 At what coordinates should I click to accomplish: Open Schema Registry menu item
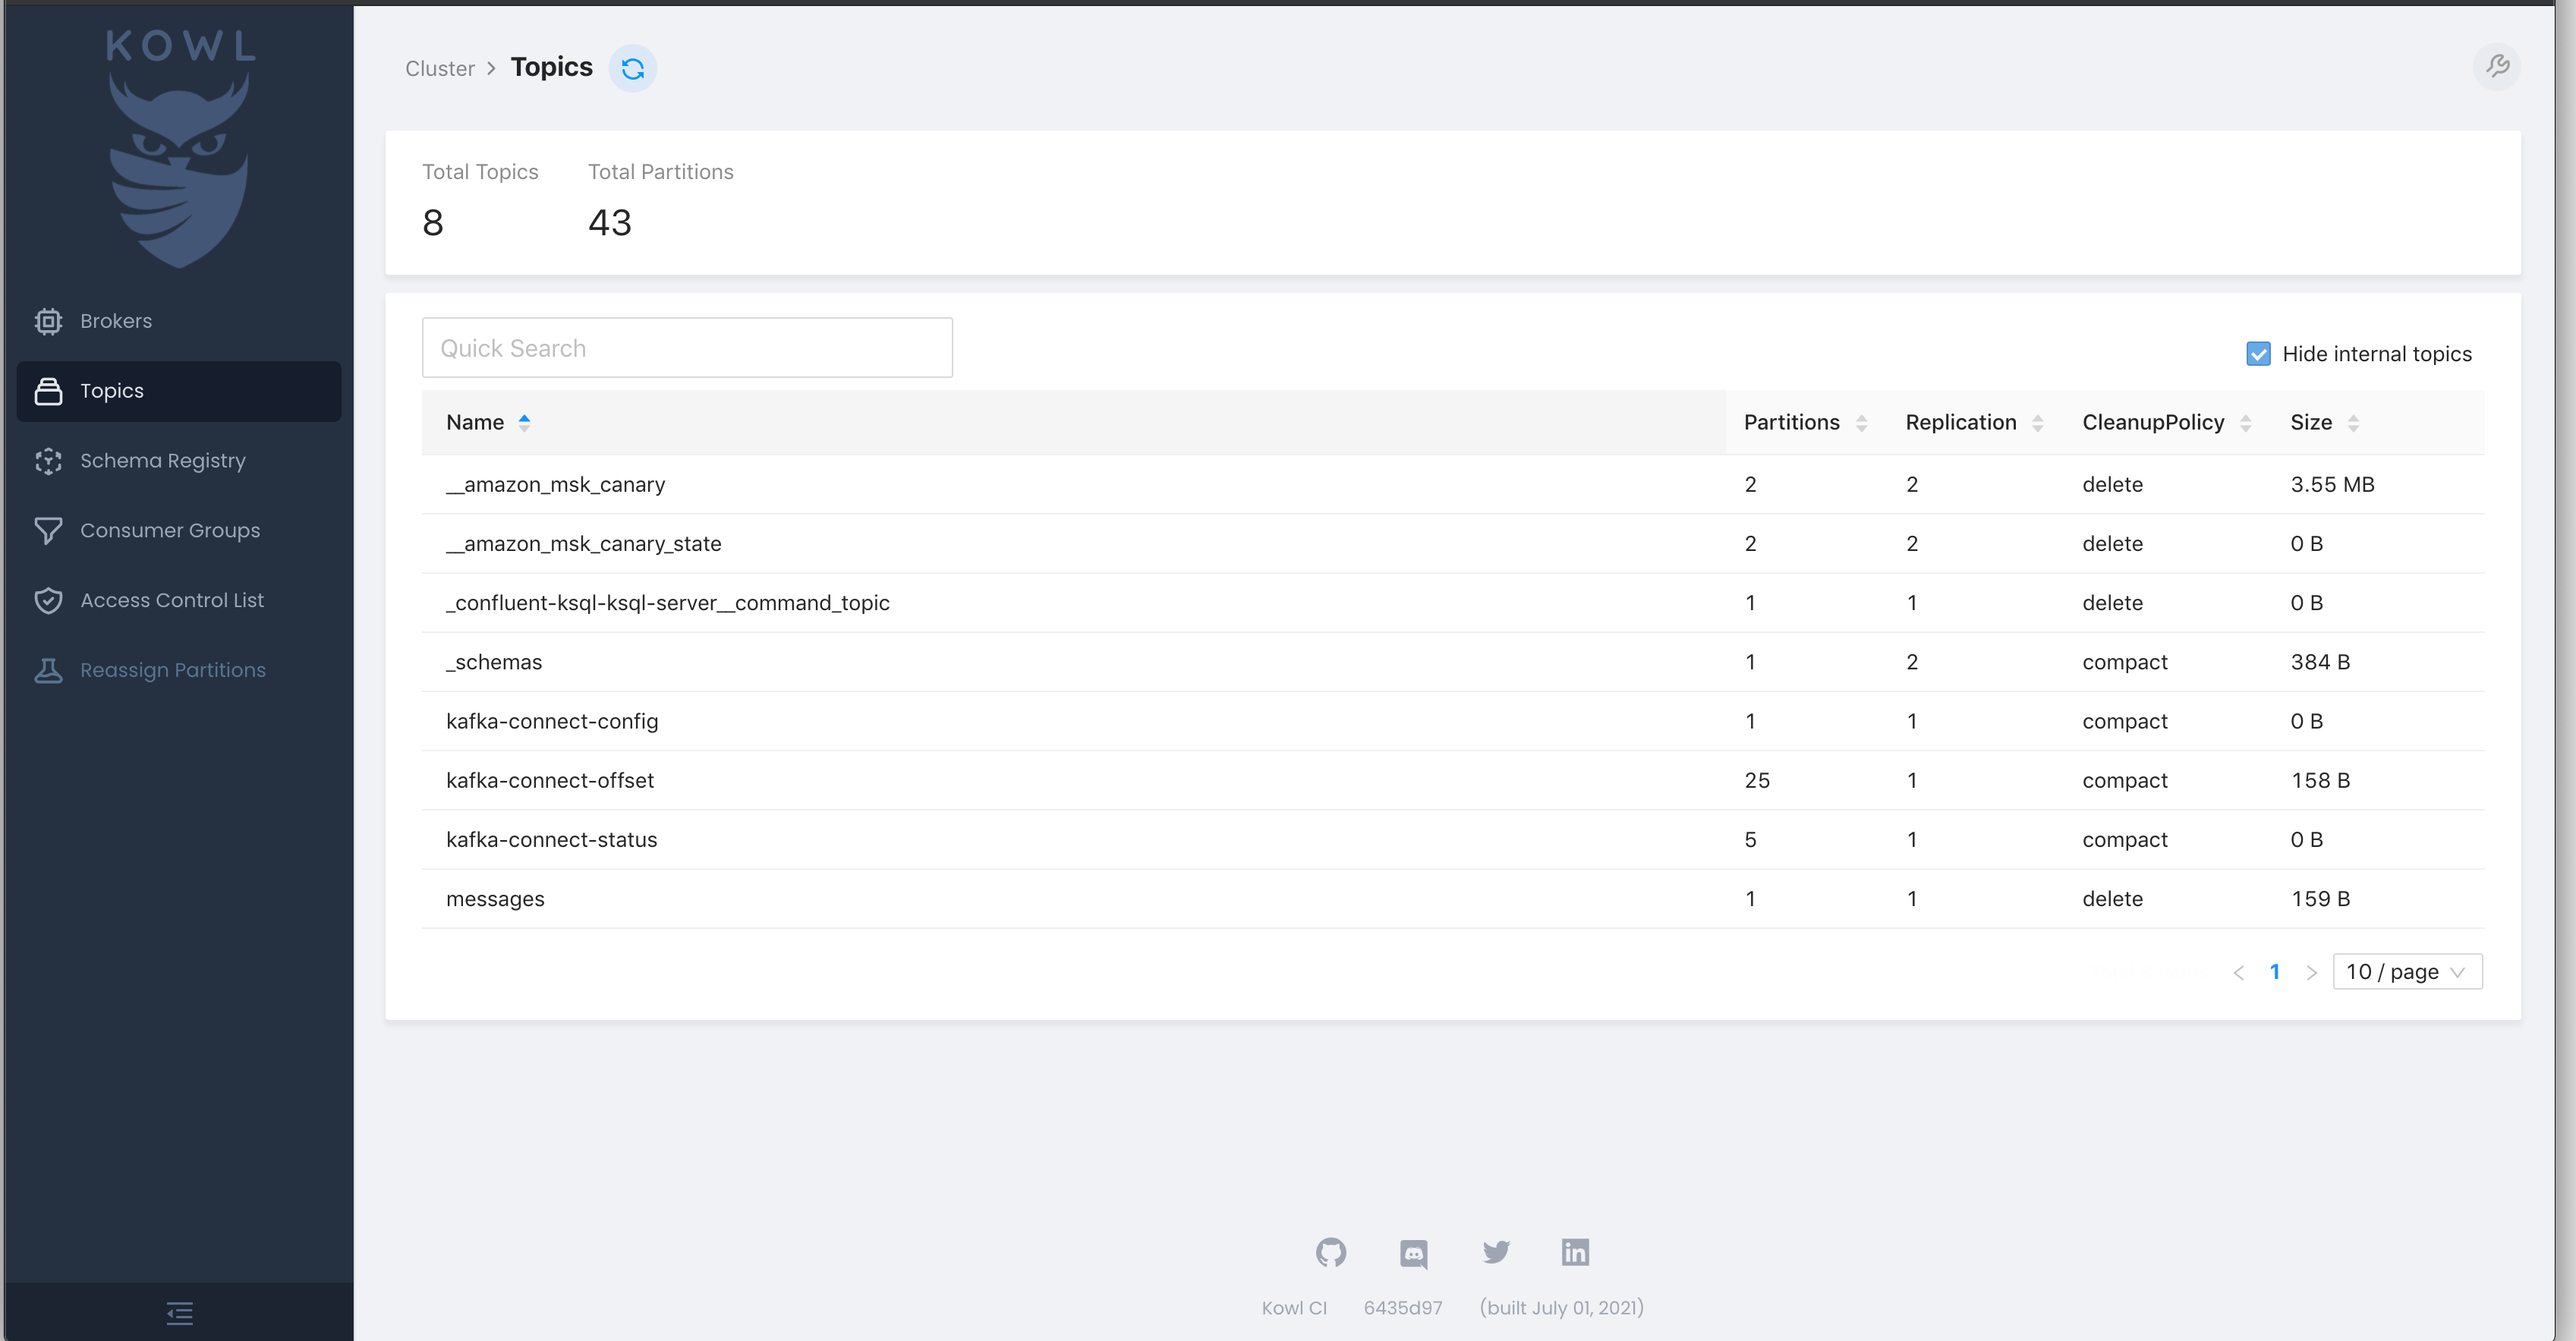tap(162, 460)
